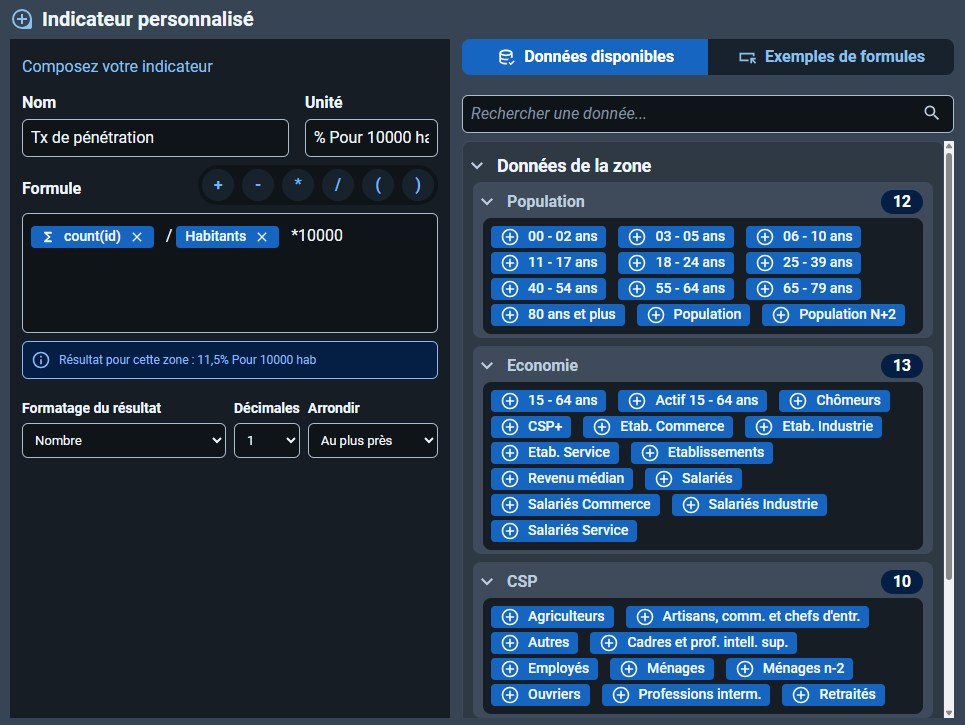Image resolution: width=965 pixels, height=725 pixels.
Task: Add Cadres et prof. intell. sup. chip
Action: [x=693, y=643]
